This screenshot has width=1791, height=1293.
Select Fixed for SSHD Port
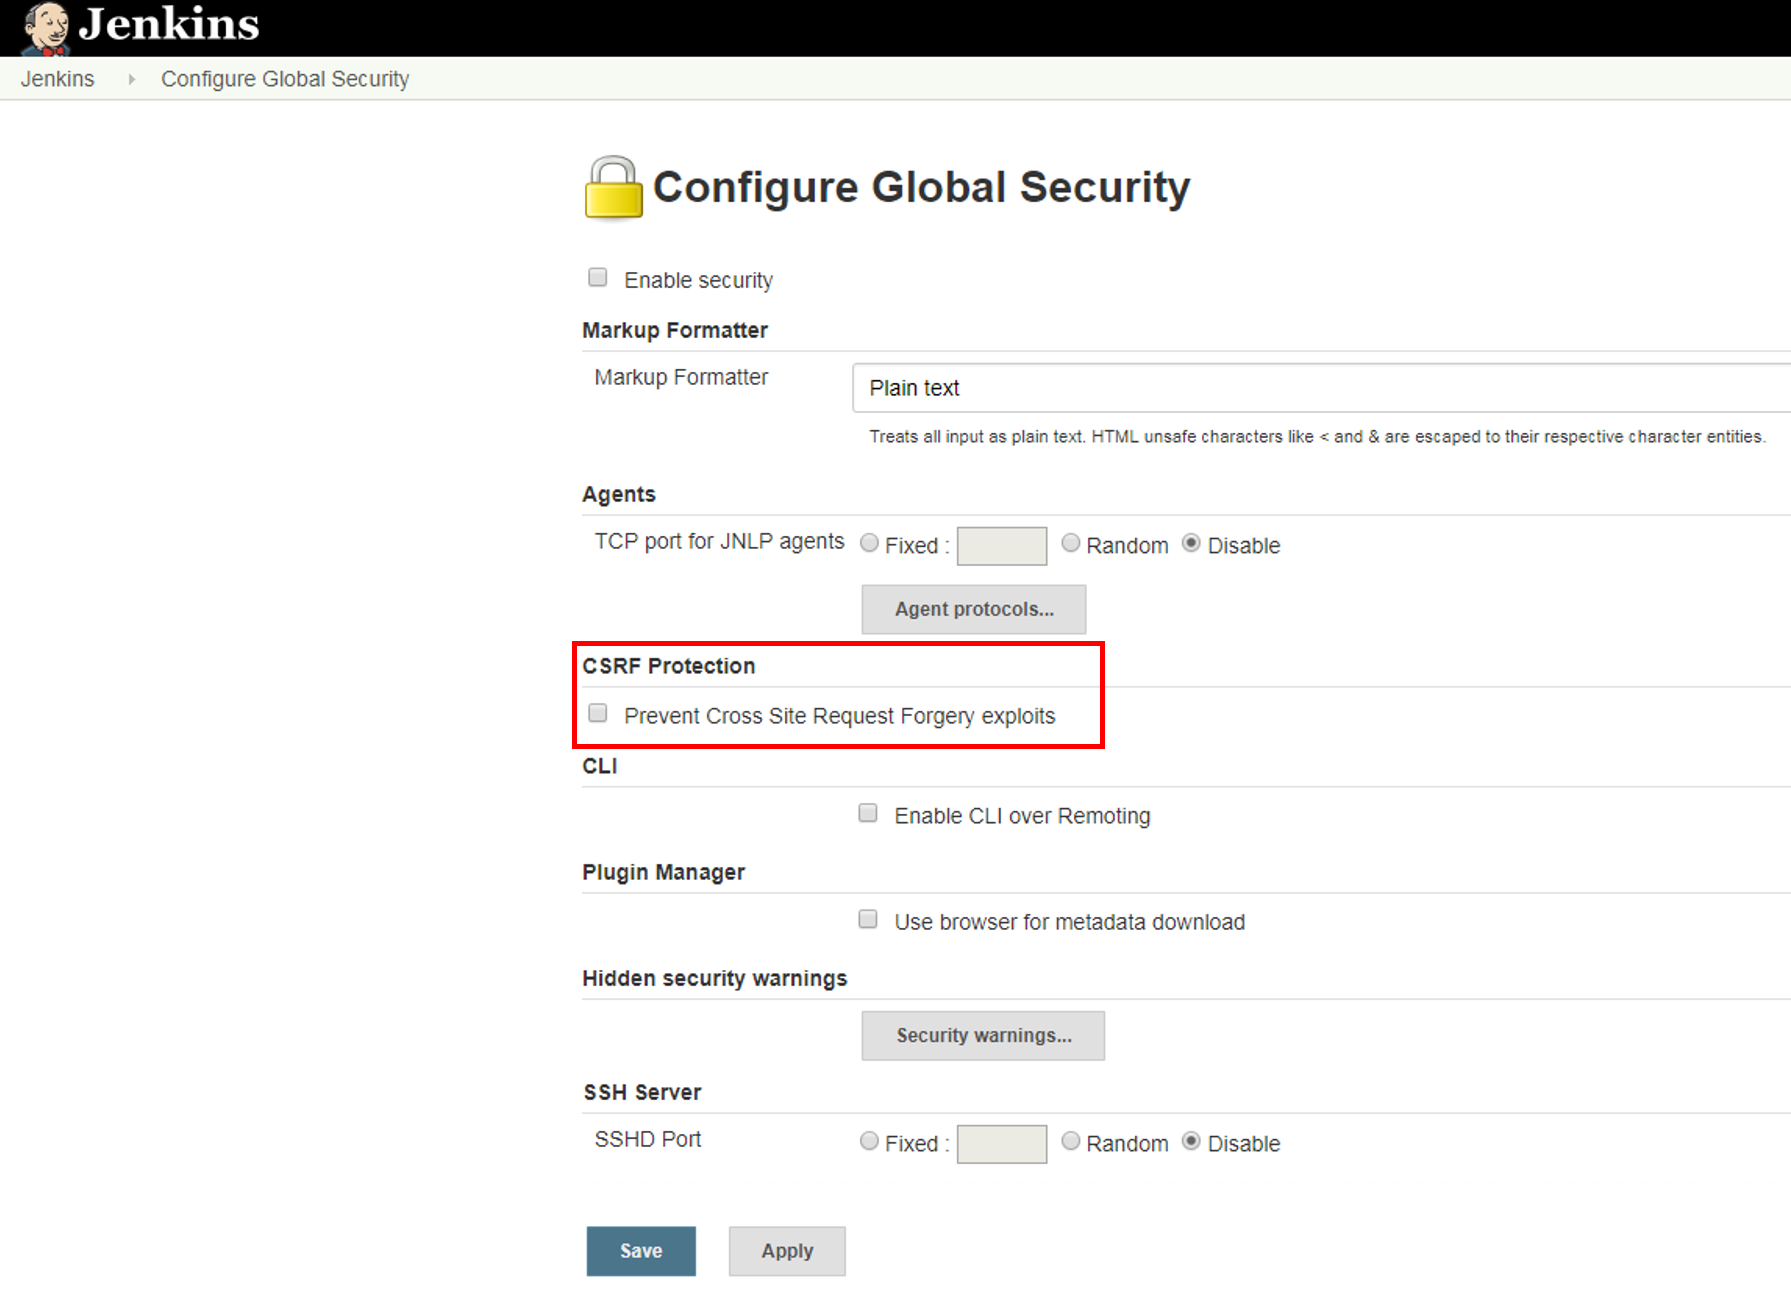(869, 1141)
